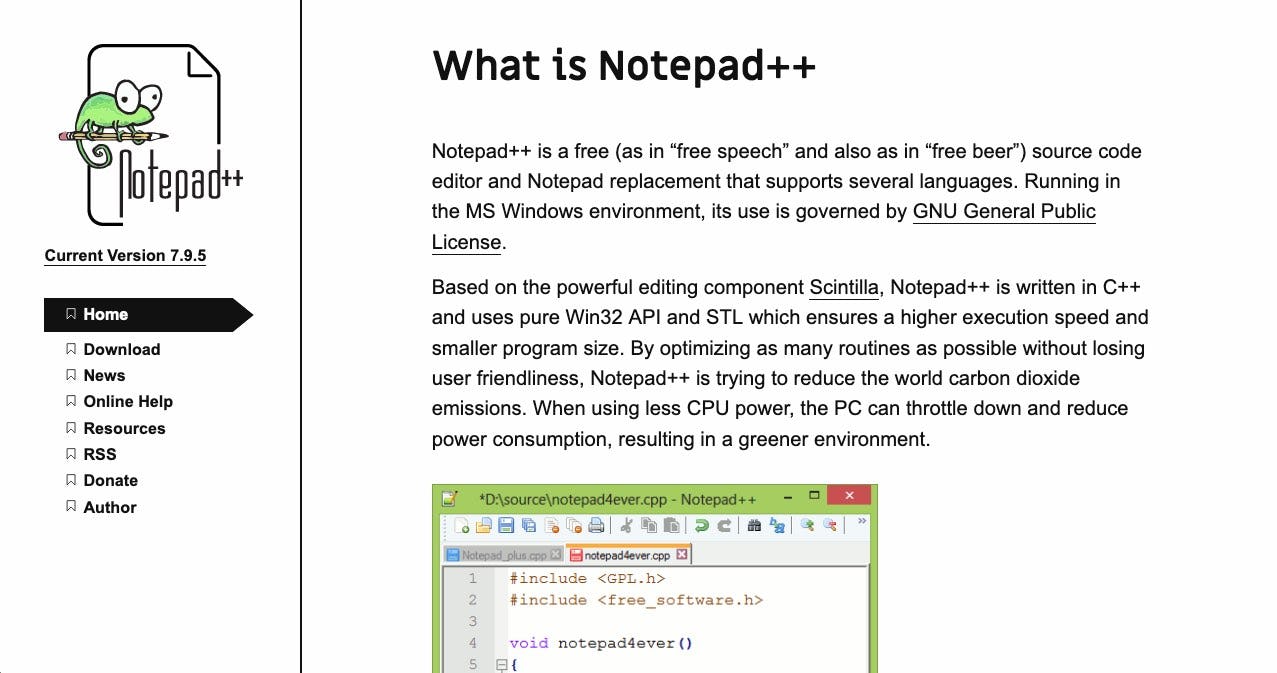The width and height of the screenshot is (1277, 673).
Task: Open Find using the binoculars icon
Action: pyautogui.click(x=755, y=527)
